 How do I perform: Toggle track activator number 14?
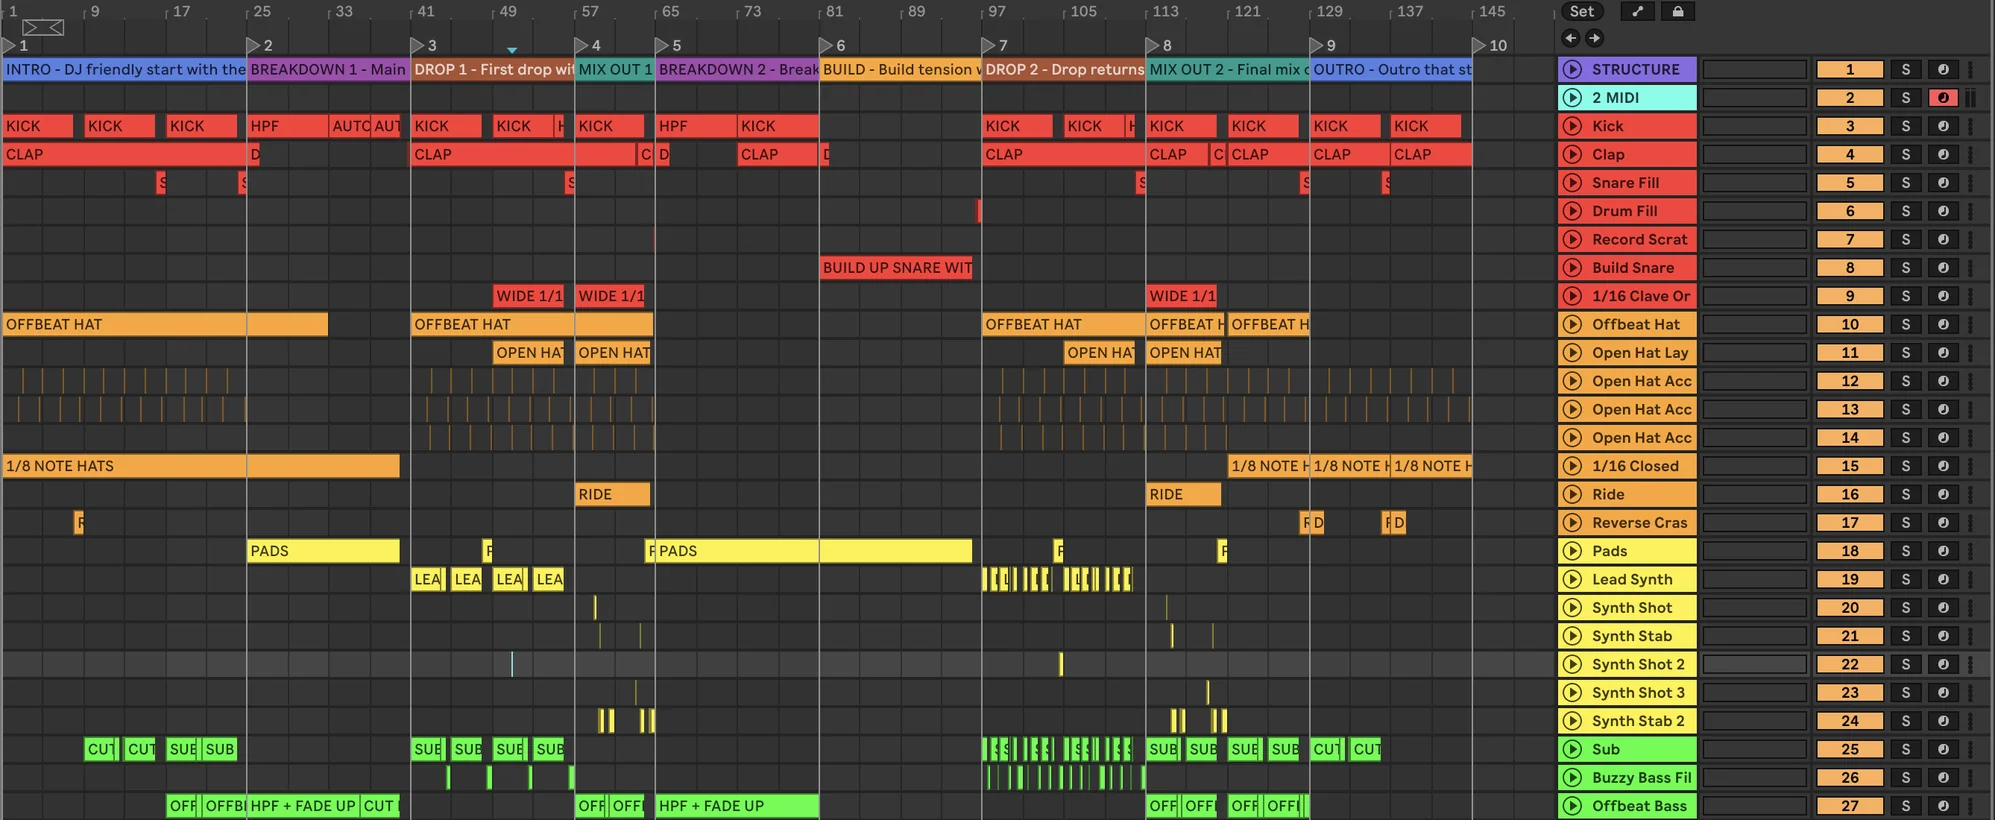pyautogui.click(x=1849, y=438)
